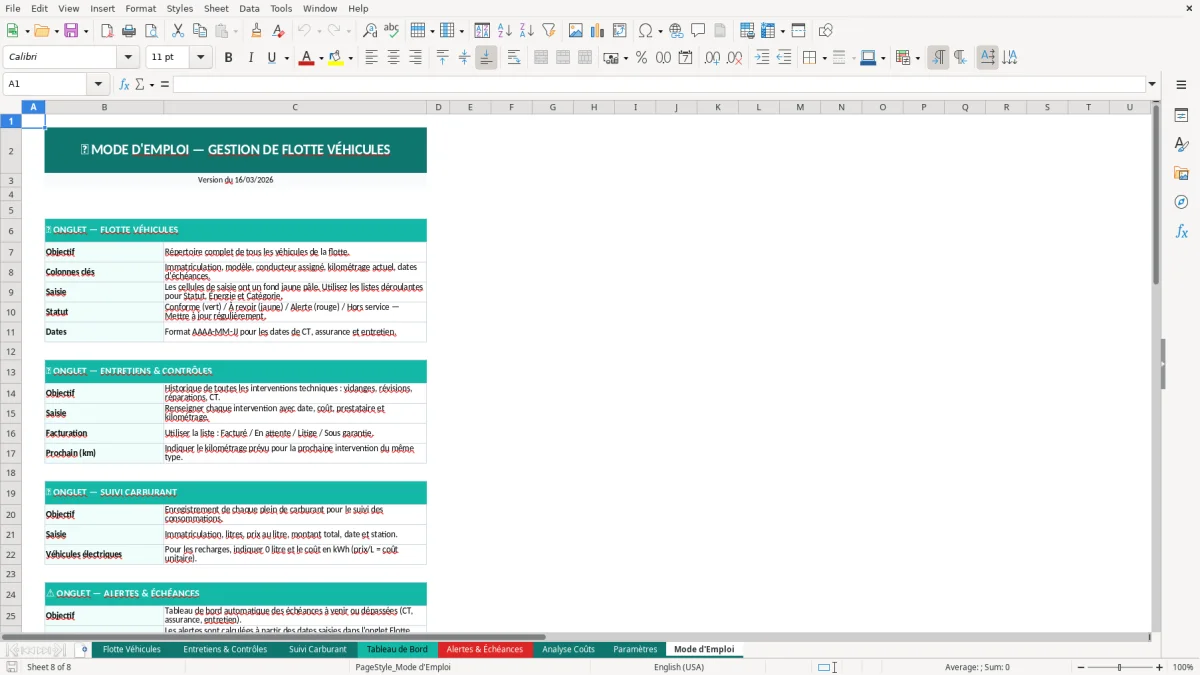
Task: Select row header 11
Action: (11, 332)
